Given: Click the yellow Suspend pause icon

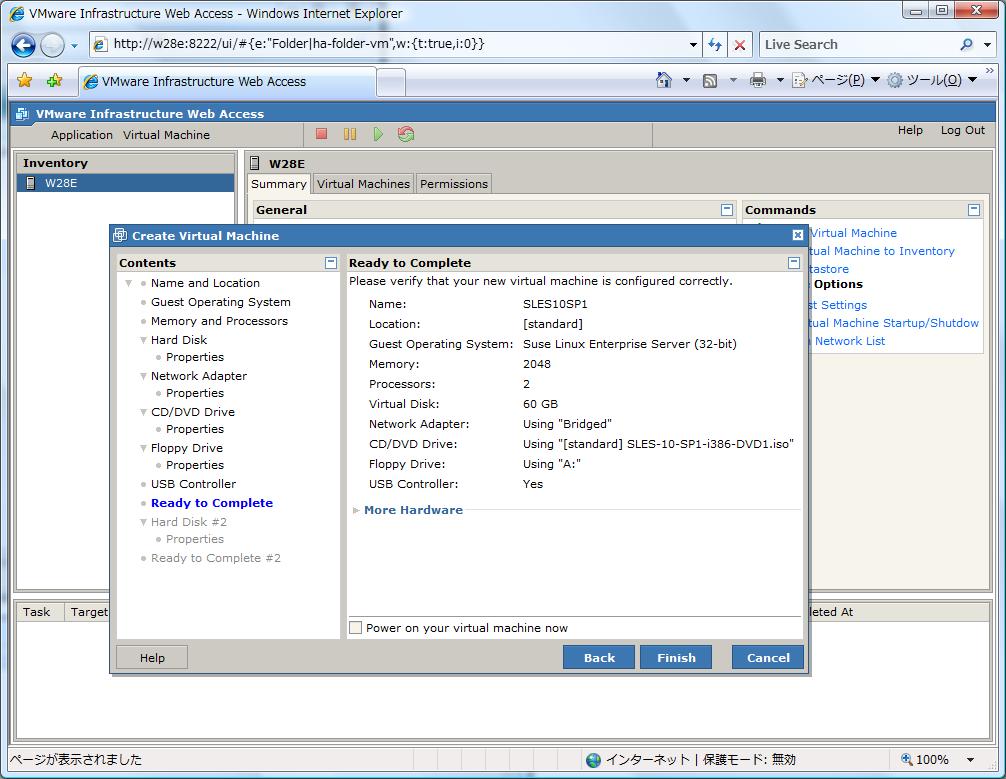Looking at the screenshot, I should pyautogui.click(x=350, y=134).
